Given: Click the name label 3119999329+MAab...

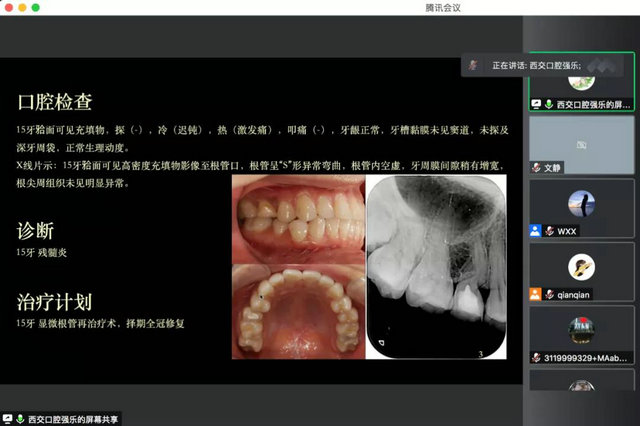Looking at the screenshot, I should tap(585, 358).
